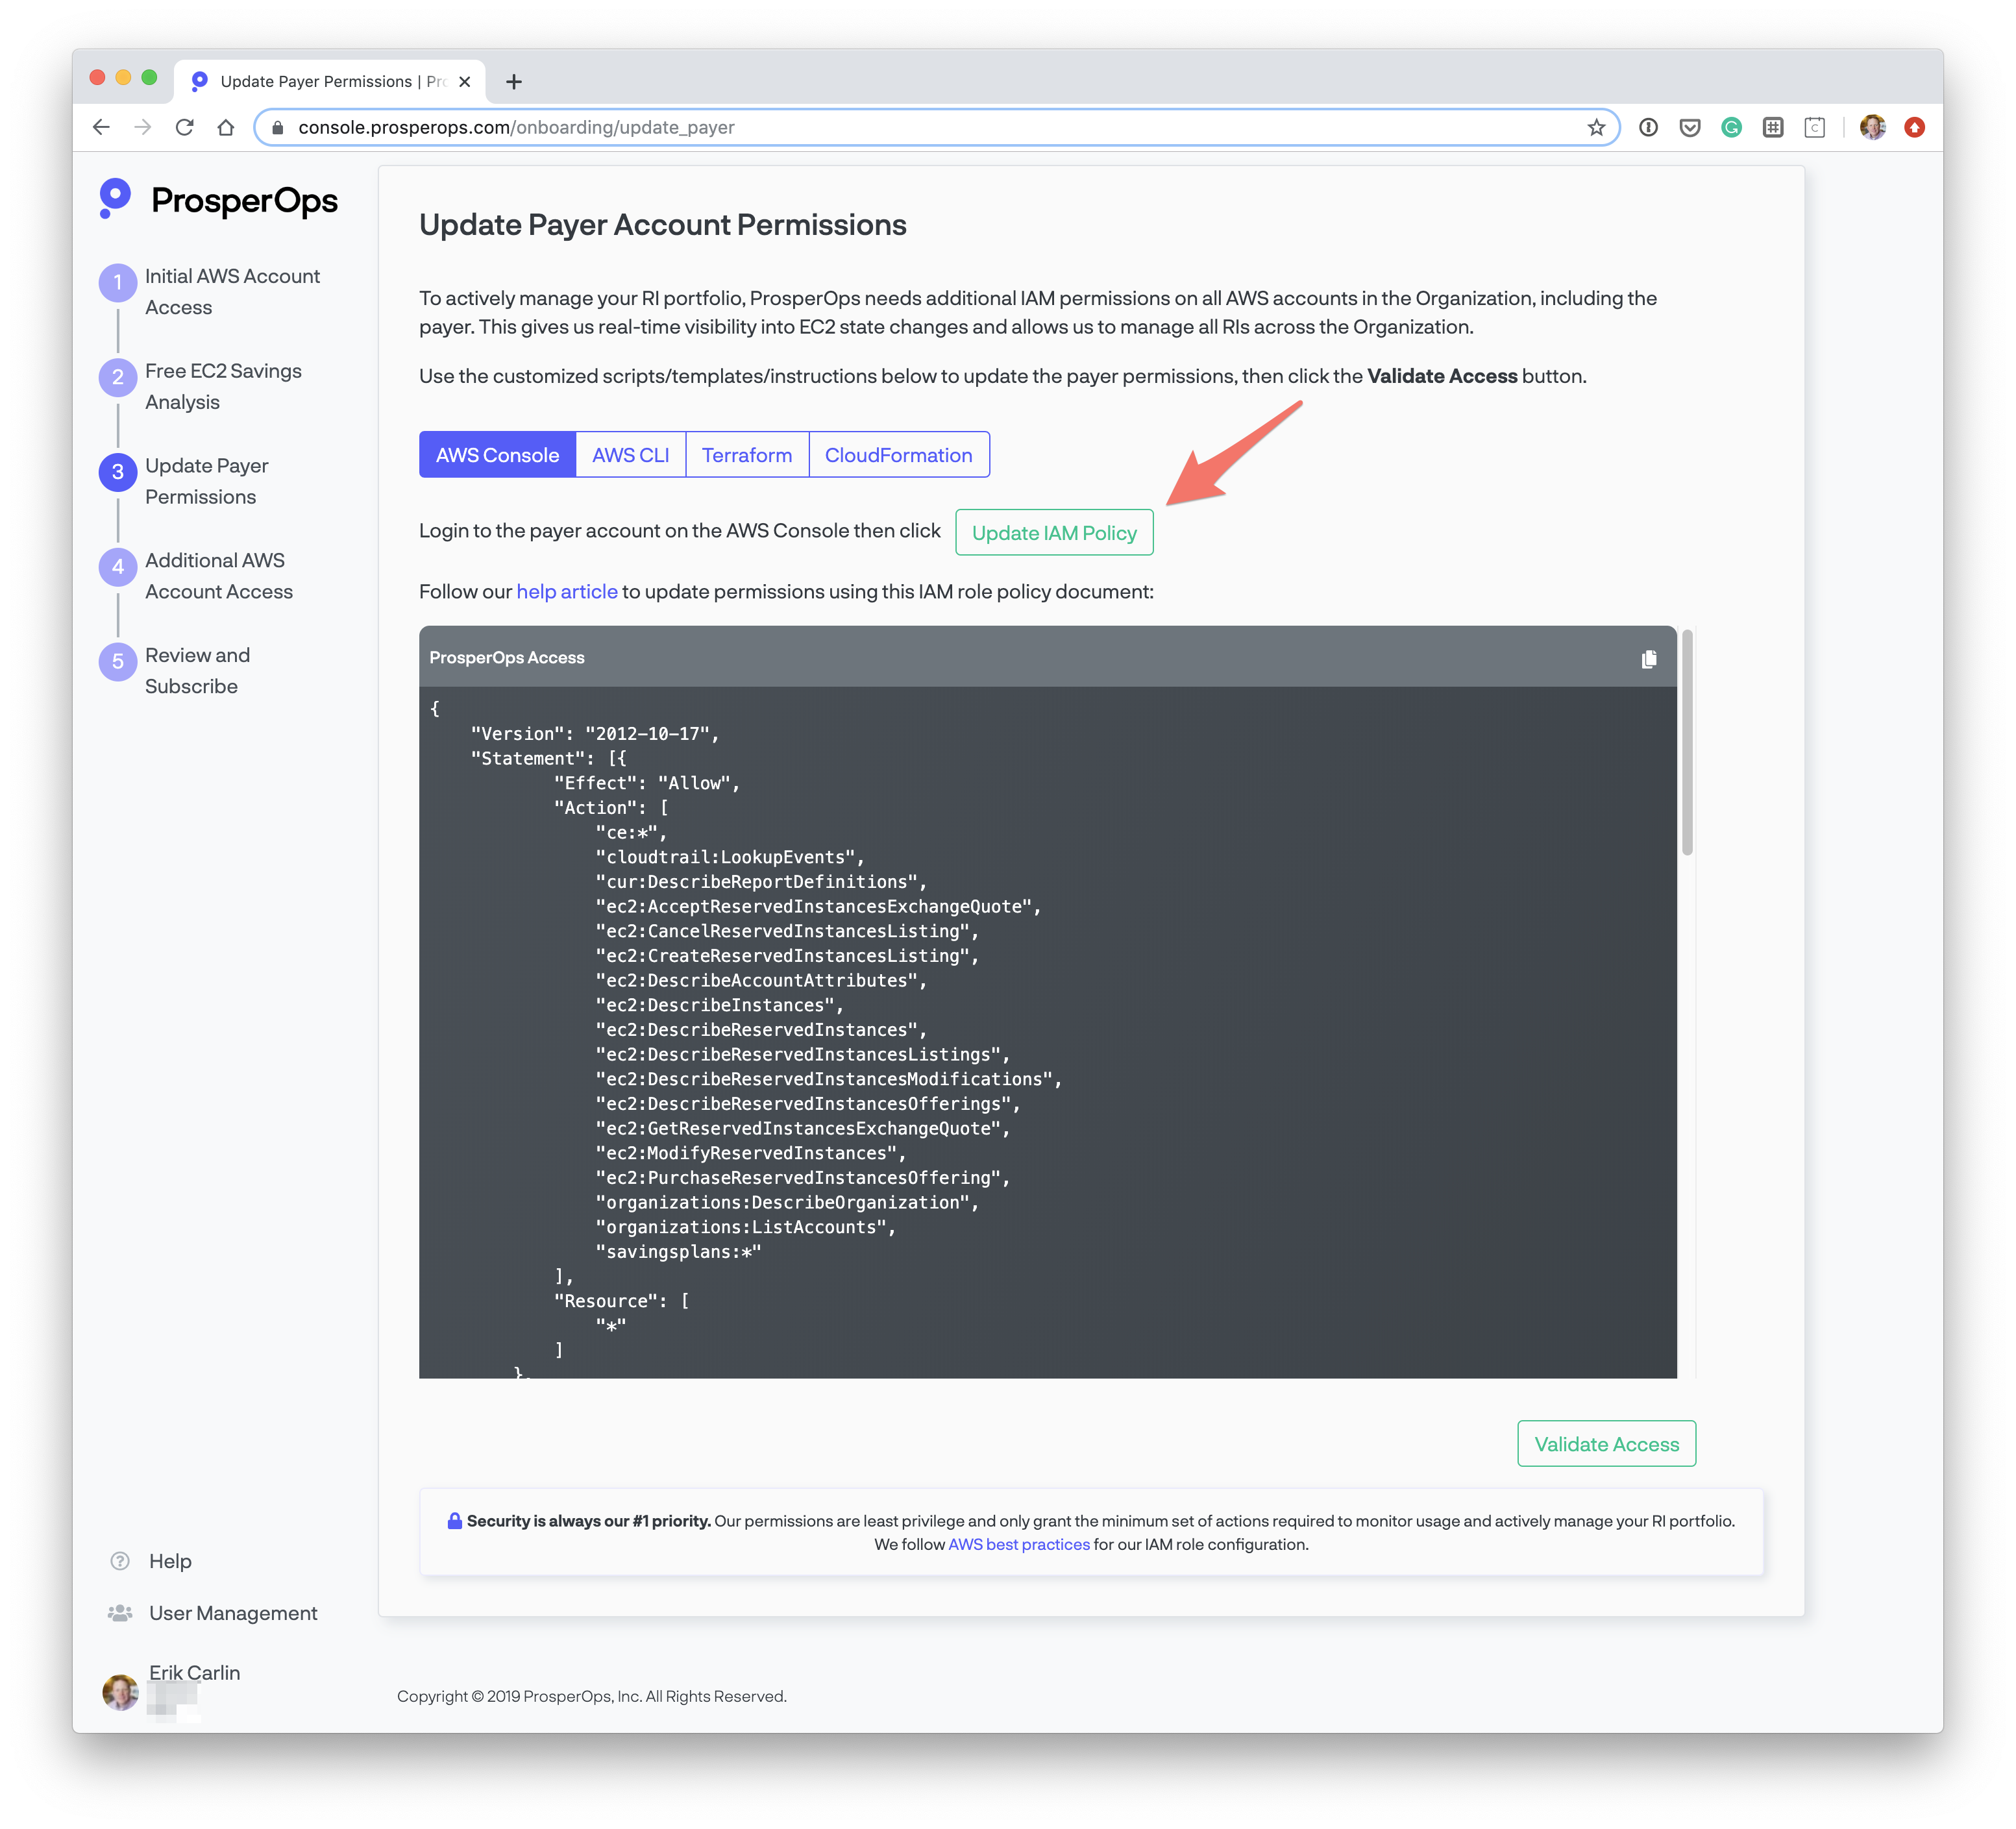Click the Erik Carlin user name
This screenshot has width=2016, height=1829.
pos(194,1673)
